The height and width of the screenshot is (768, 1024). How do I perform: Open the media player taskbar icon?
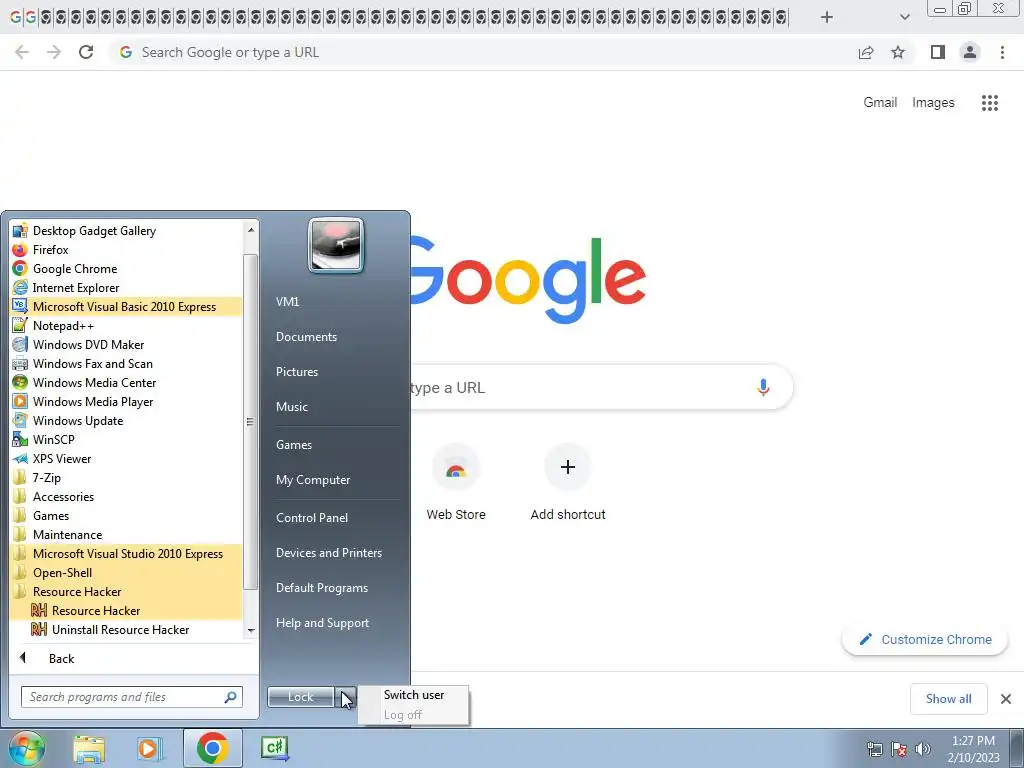tap(150, 748)
